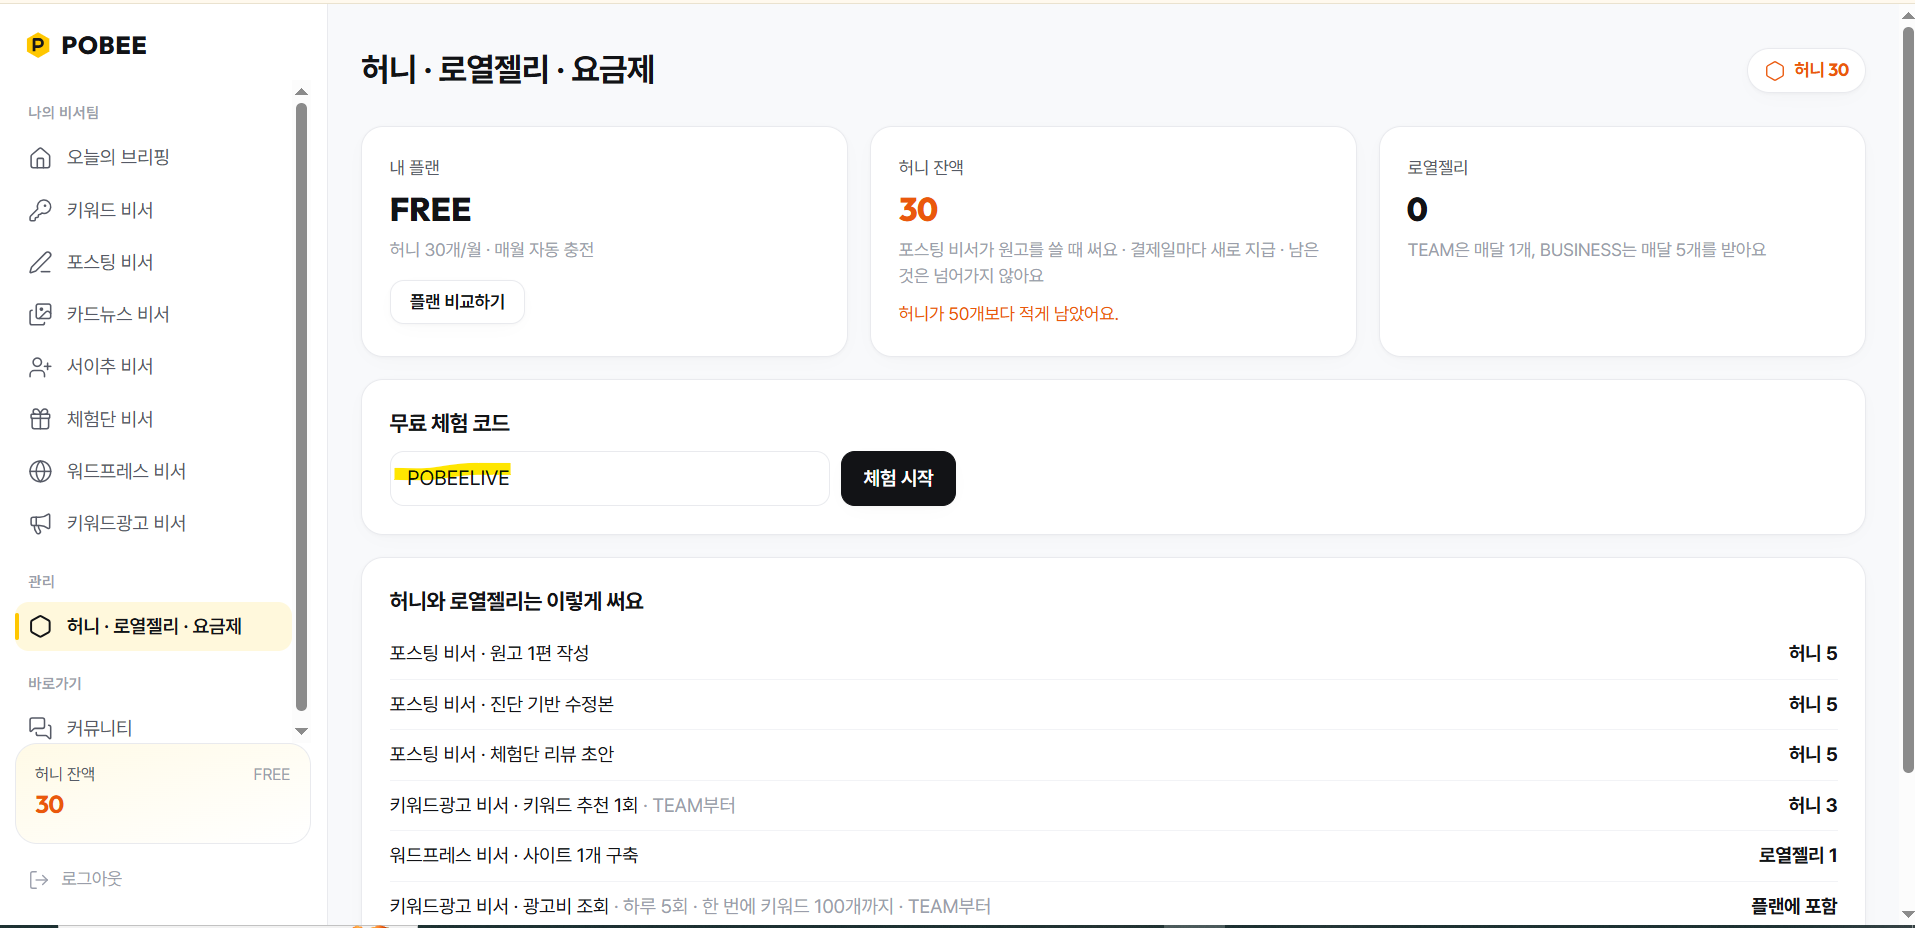Open 오늘의 브리핑 home icon

40,158
